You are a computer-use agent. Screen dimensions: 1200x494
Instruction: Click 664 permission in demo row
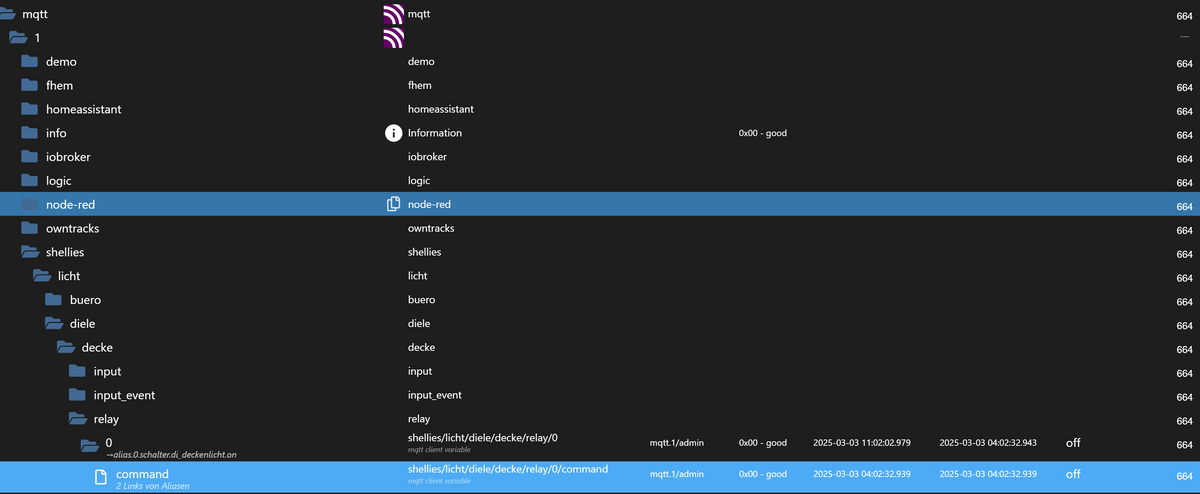coord(1185,63)
